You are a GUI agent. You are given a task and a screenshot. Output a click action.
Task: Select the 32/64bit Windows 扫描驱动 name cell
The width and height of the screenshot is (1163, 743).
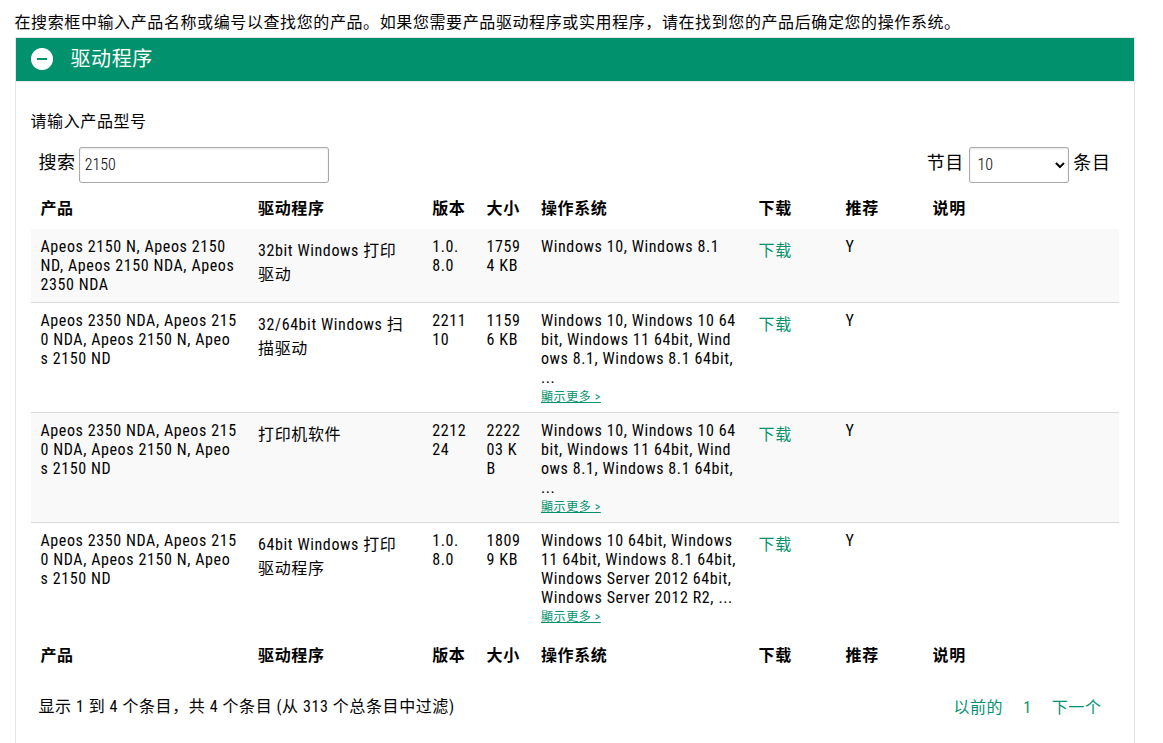[330, 337]
